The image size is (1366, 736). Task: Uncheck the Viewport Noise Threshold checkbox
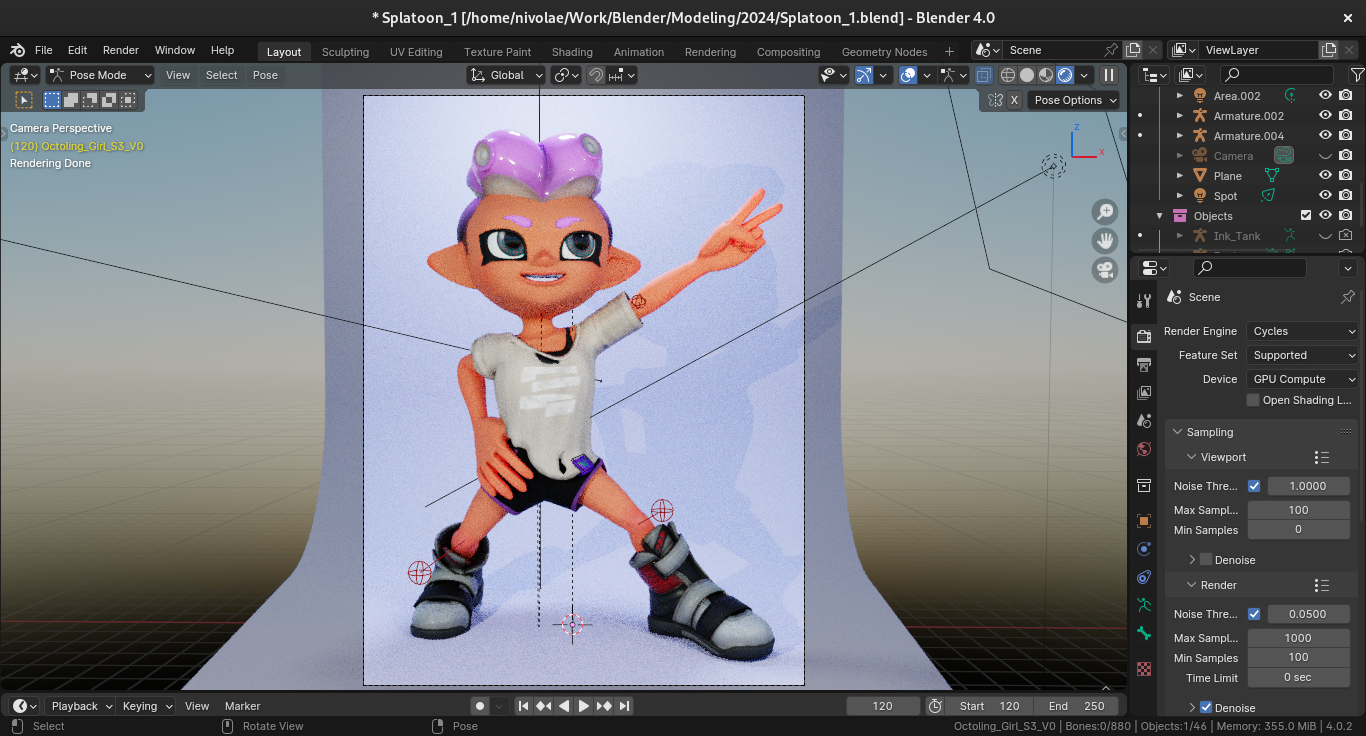pos(1254,486)
